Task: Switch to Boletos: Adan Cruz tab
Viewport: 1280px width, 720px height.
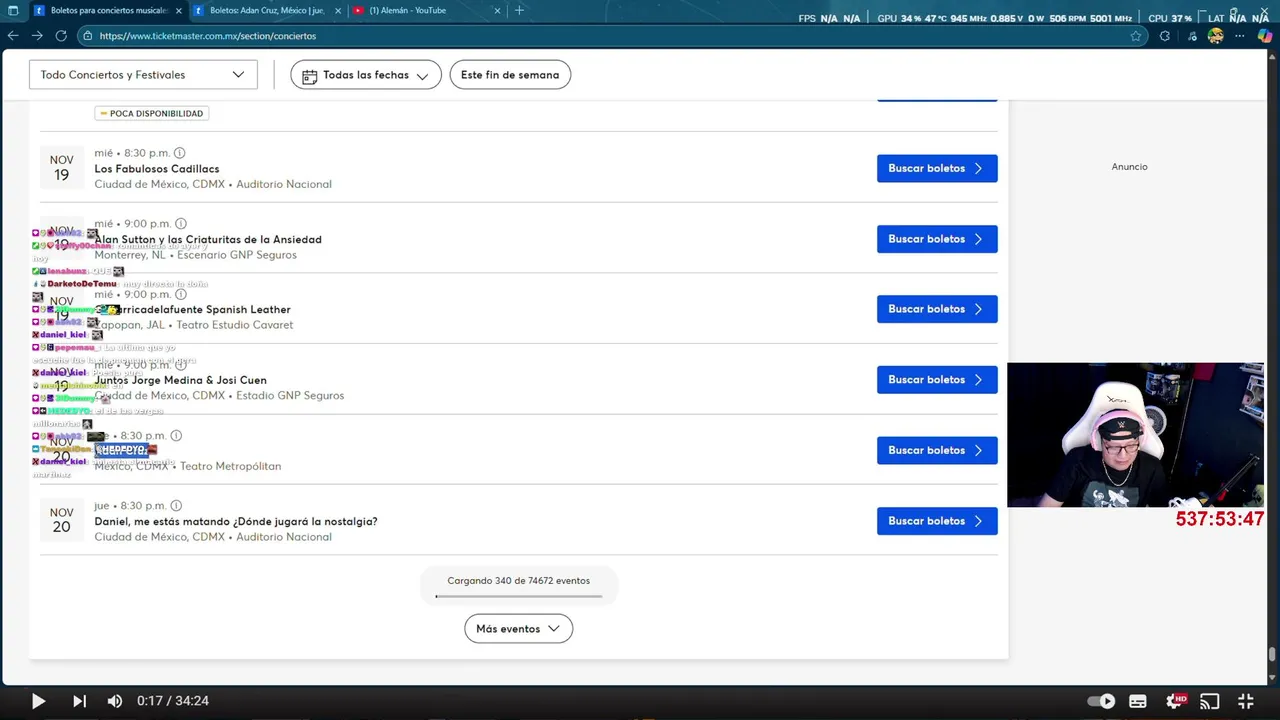Action: point(265,10)
